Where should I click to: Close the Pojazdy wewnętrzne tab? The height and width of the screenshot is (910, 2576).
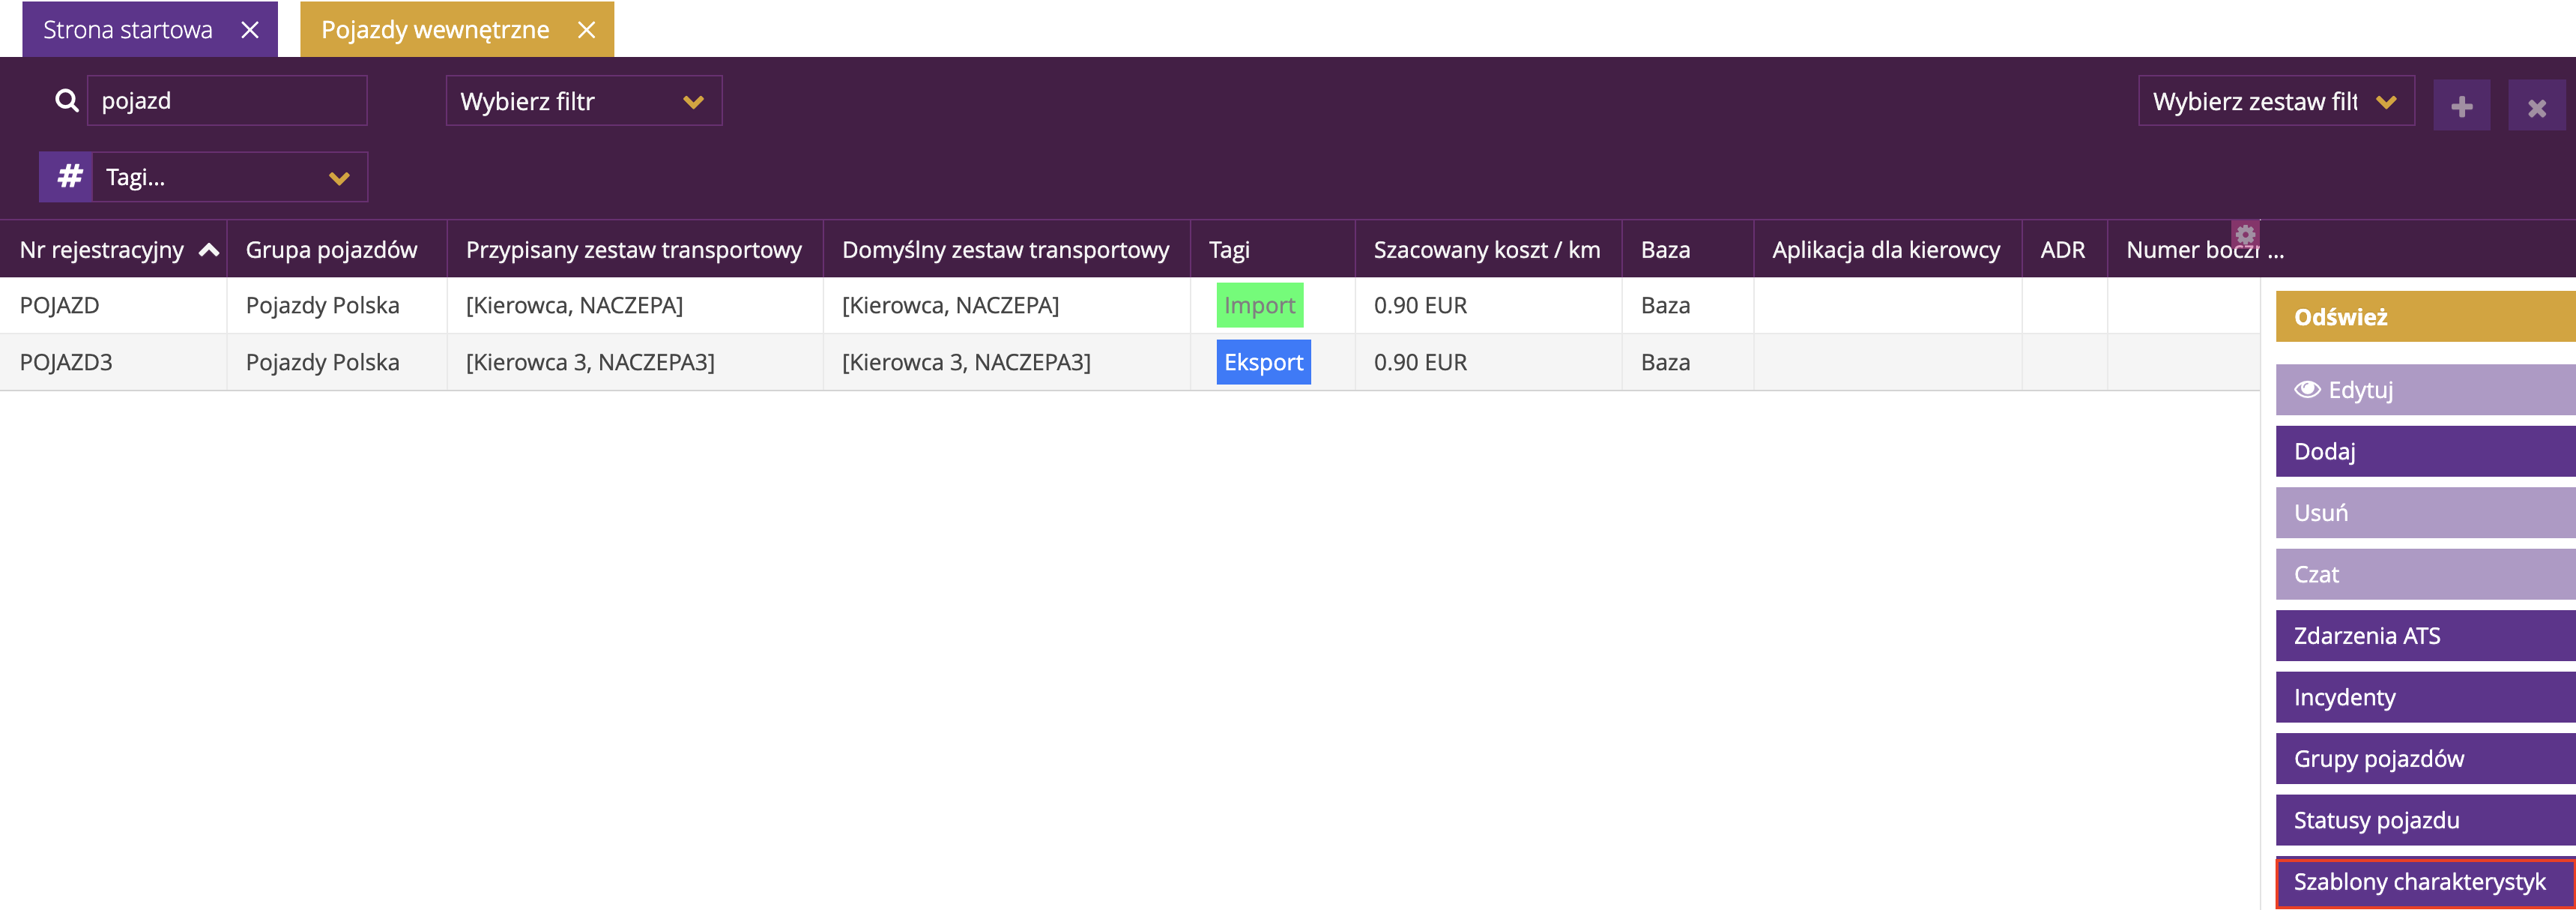(x=587, y=30)
